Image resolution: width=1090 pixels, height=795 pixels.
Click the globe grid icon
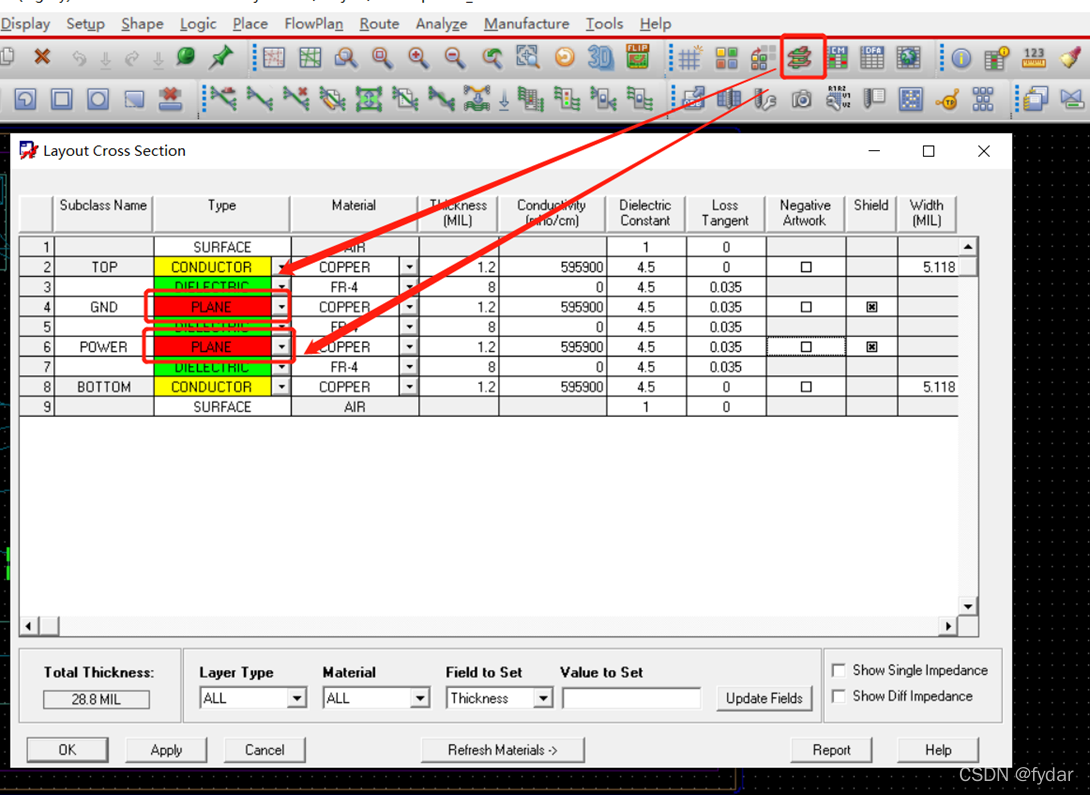point(908,57)
